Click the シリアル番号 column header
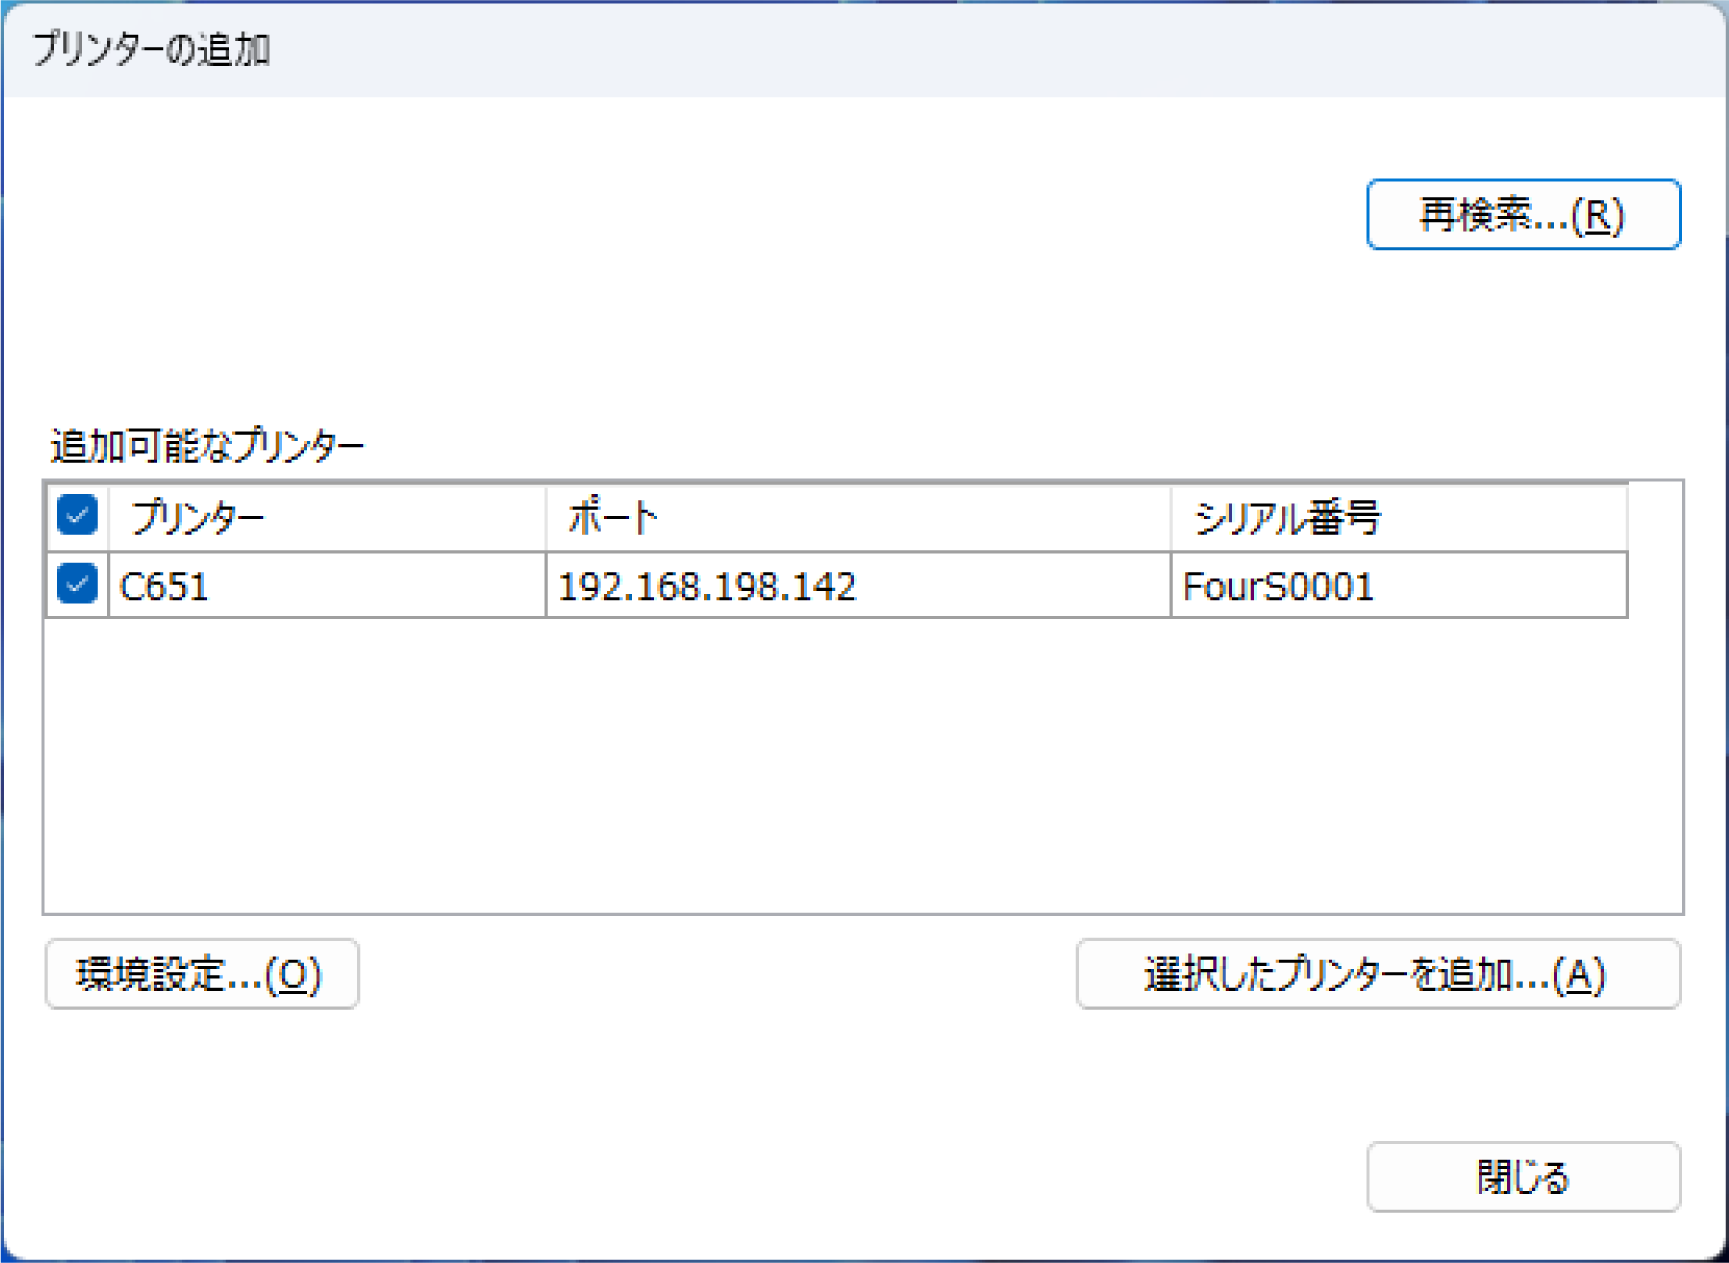This screenshot has height=1263, width=1729. (1397, 518)
